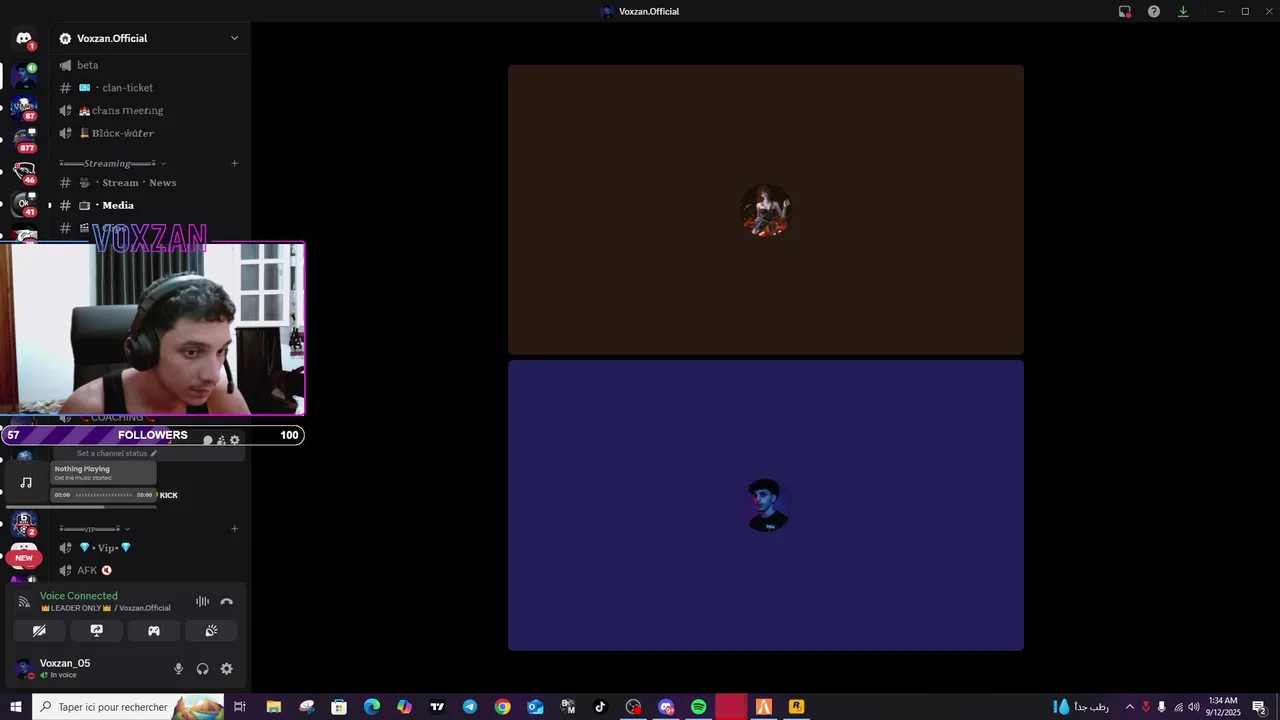Screen dimensions: 1280x720
Task: Turn on camera in voice panel
Action: click(39, 631)
